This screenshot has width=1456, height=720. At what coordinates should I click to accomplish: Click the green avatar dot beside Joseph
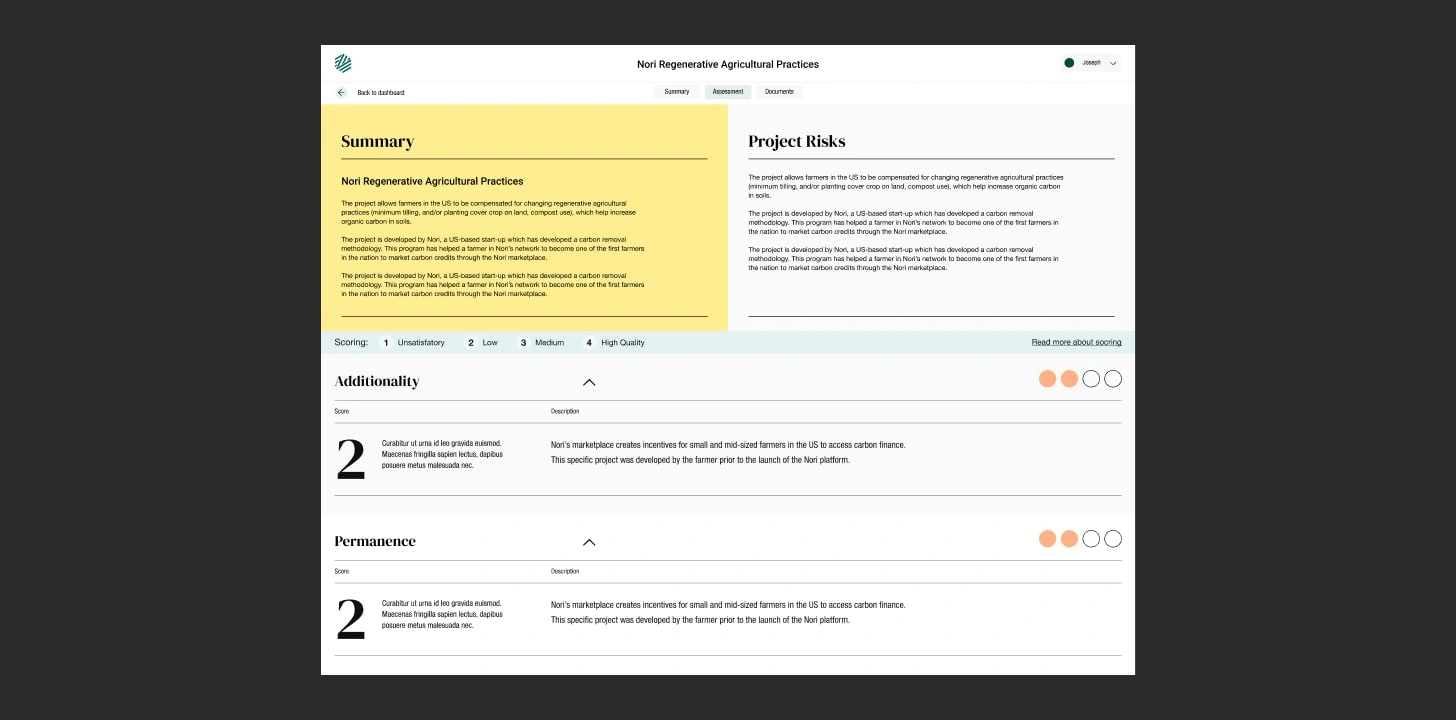(x=1069, y=63)
